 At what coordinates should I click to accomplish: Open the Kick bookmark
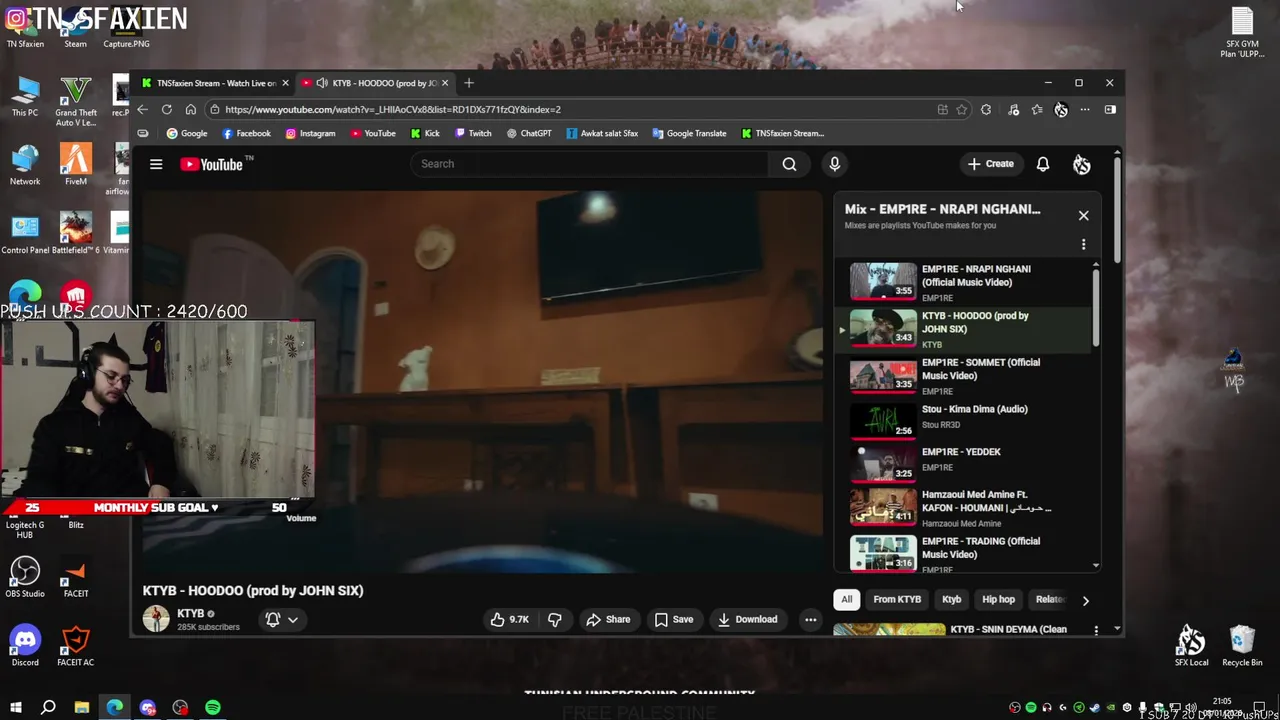tap(425, 133)
